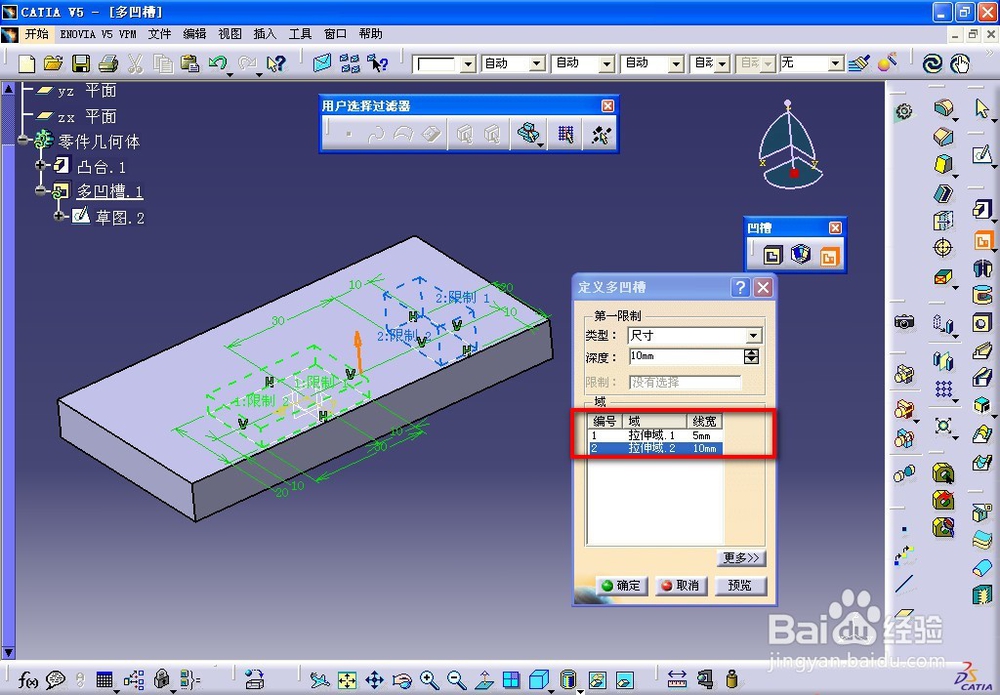Click the 预览 button
This screenshot has width=1000, height=695.
(740, 585)
